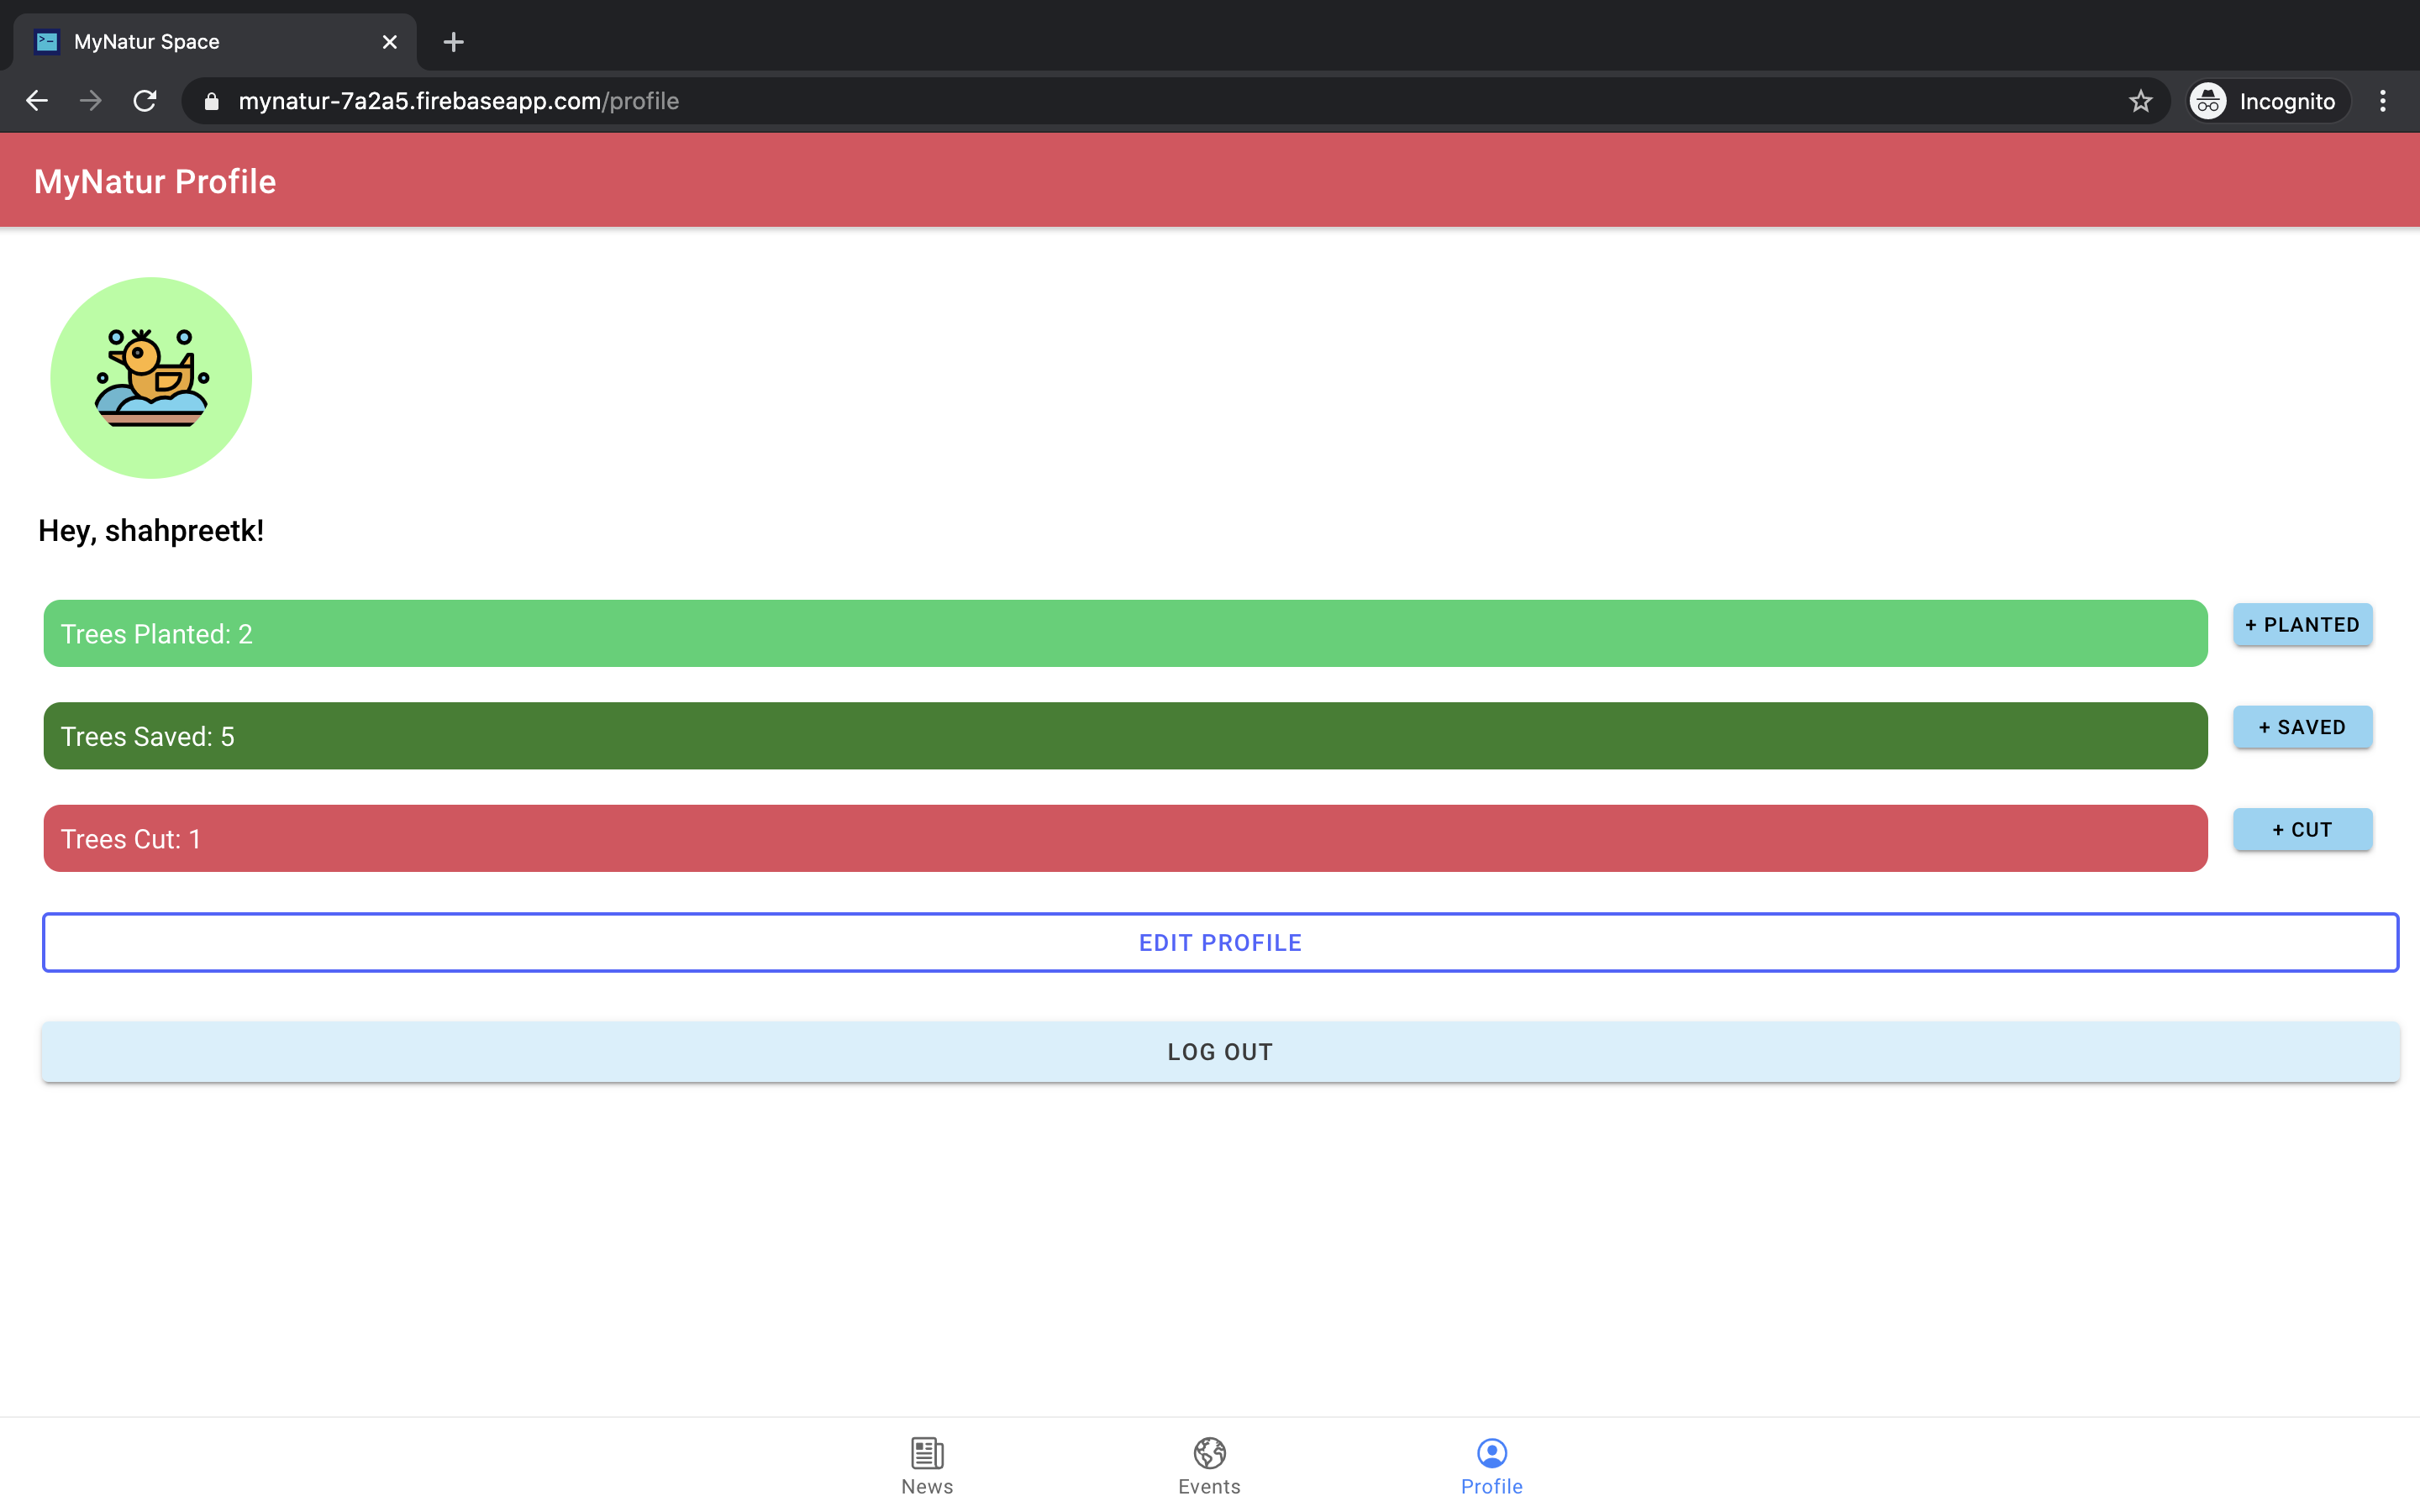Click the Incognito profile icon
The height and width of the screenshot is (1512, 2420).
(2209, 101)
